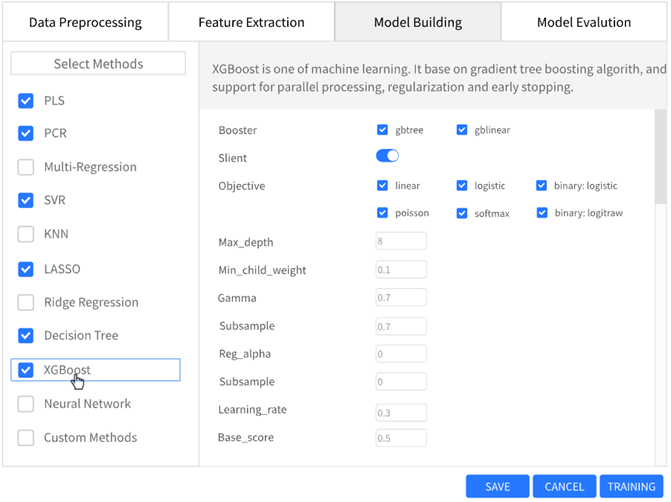
Task: Uncheck the Decision Tree method
Action: [x=26, y=336]
